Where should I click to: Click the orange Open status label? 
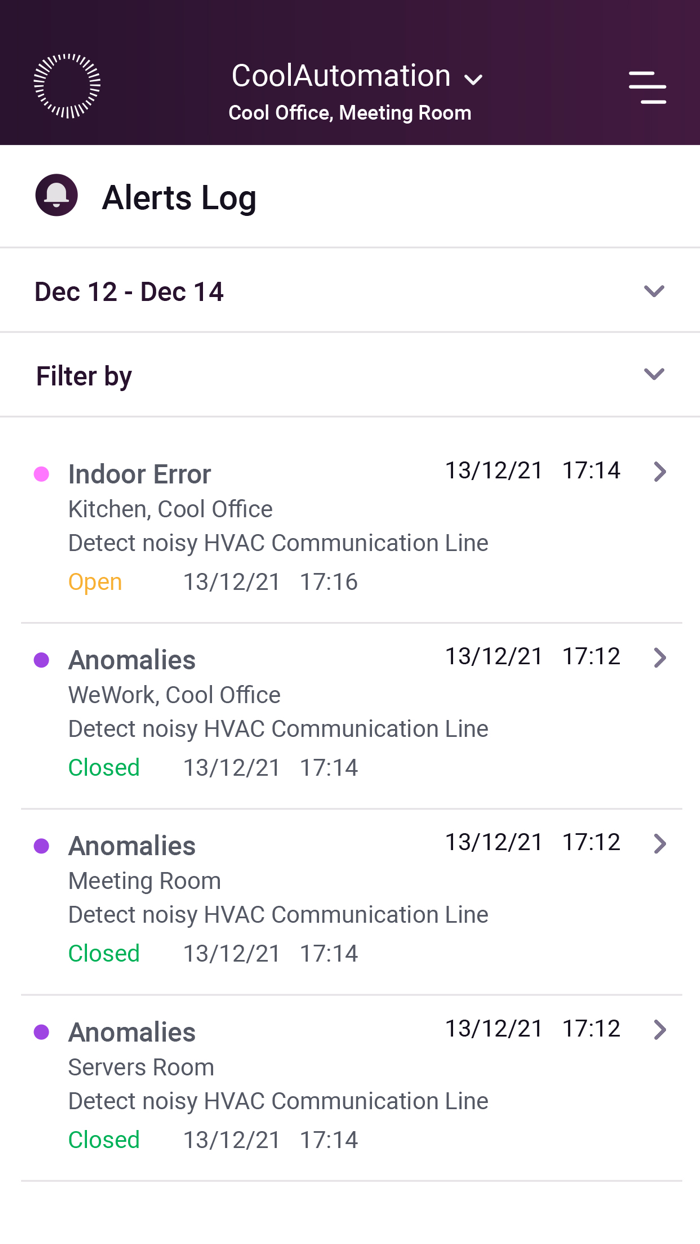coord(95,581)
